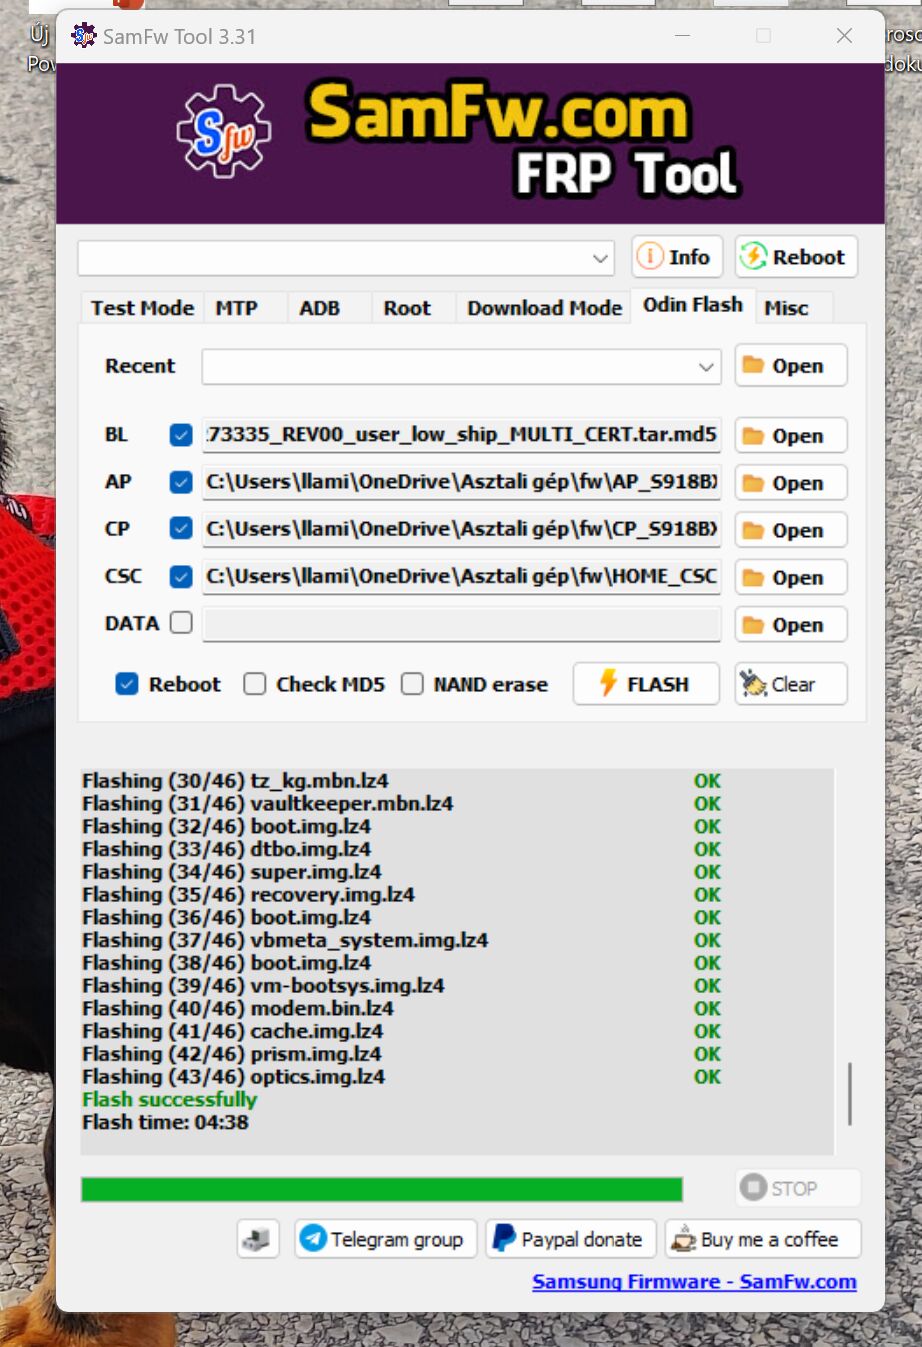The image size is (922, 1347).
Task: Click the Paypal donate button
Action: [x=571, y=1239]
